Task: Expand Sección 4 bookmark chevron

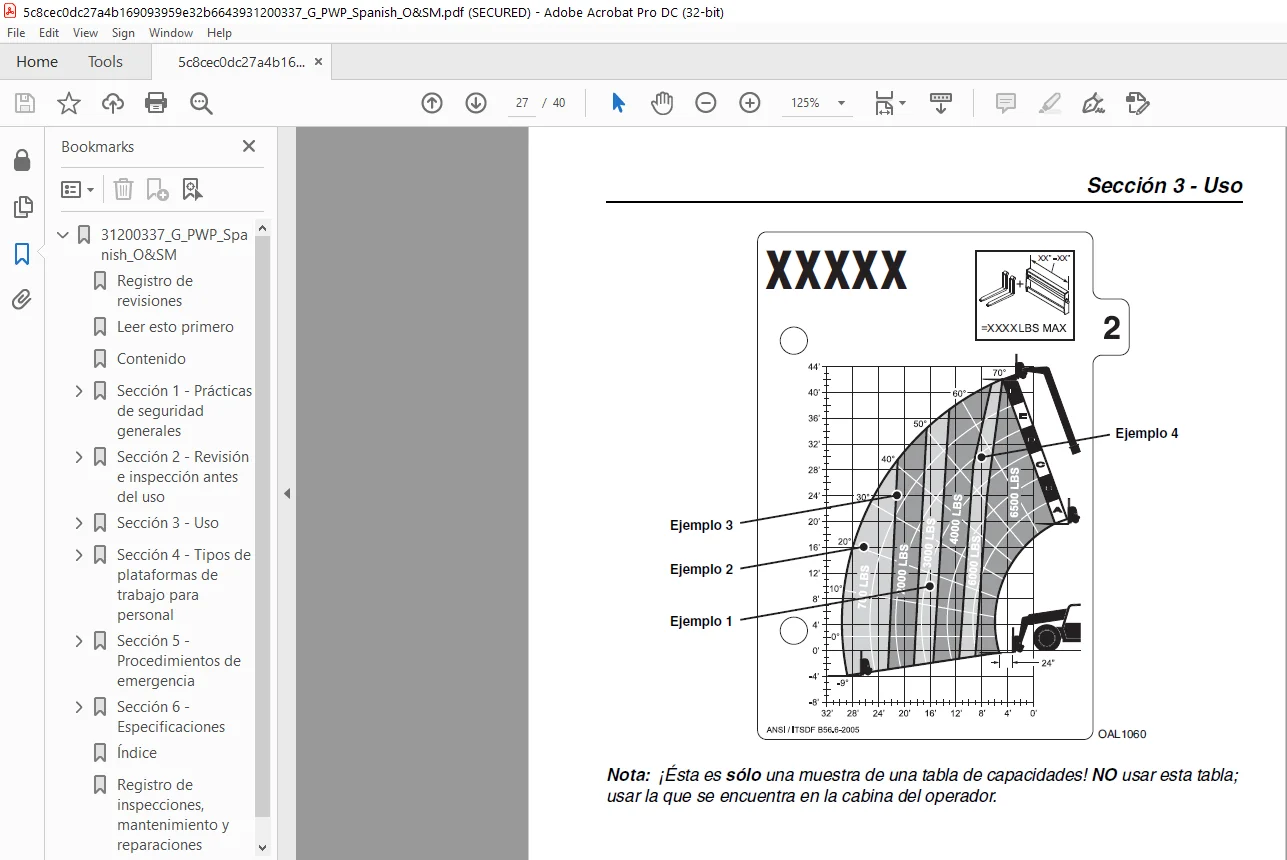Action: point(79,555)
